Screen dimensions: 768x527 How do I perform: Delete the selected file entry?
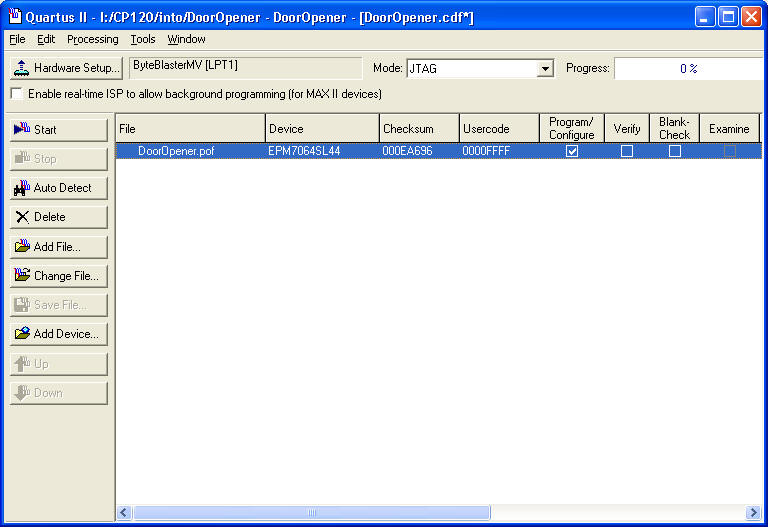(58, 217)
